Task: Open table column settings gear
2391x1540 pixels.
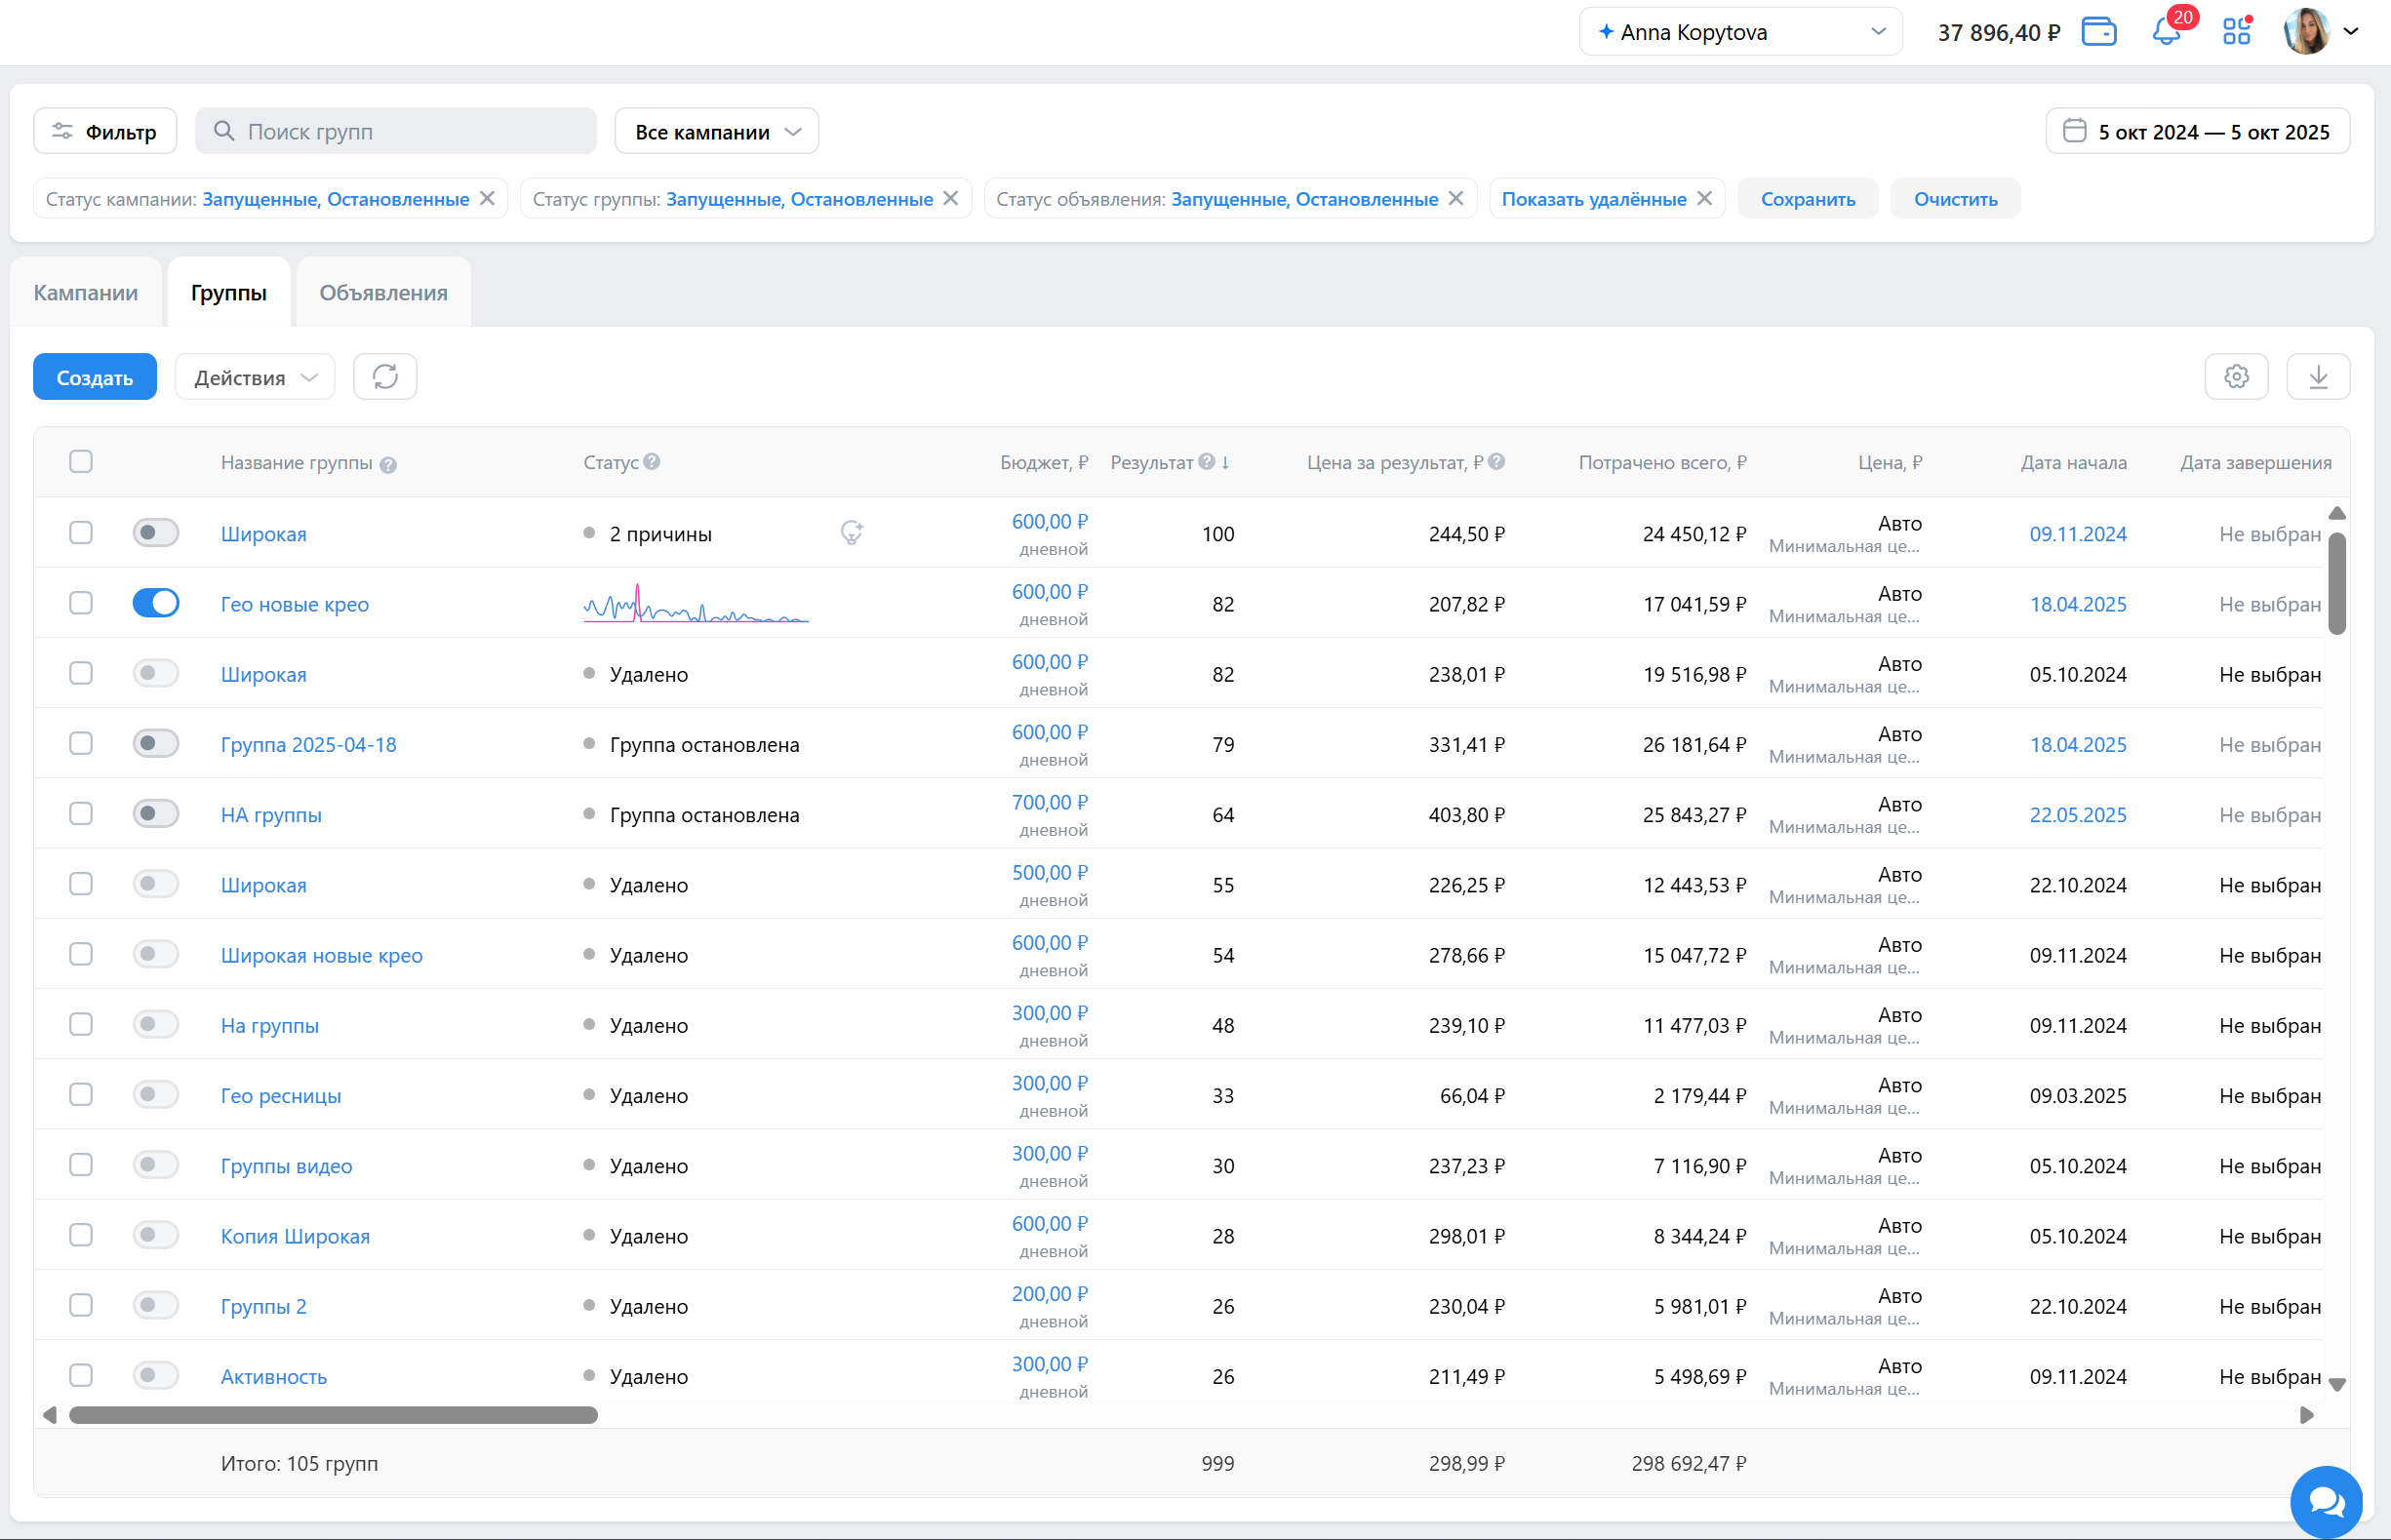Action: tap(2236, 377)
